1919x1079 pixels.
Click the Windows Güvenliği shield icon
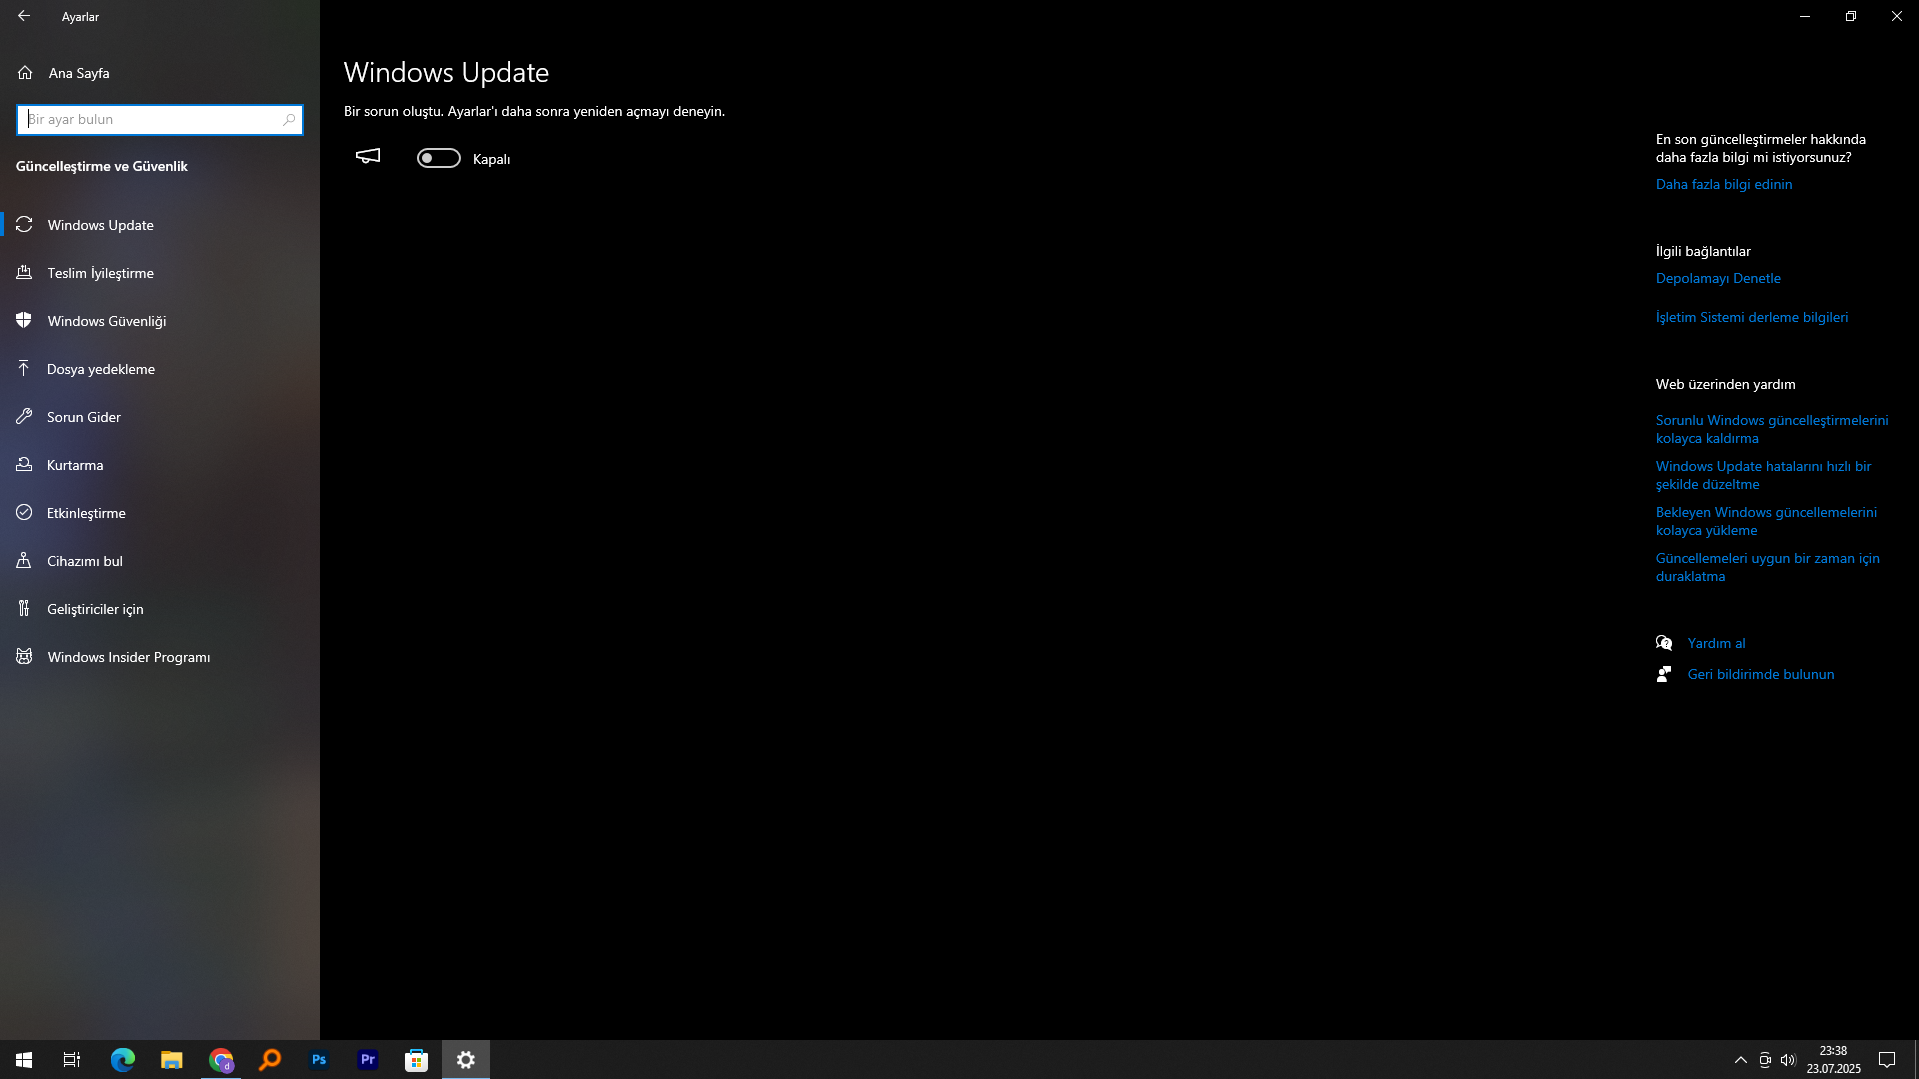click(24, 321)
